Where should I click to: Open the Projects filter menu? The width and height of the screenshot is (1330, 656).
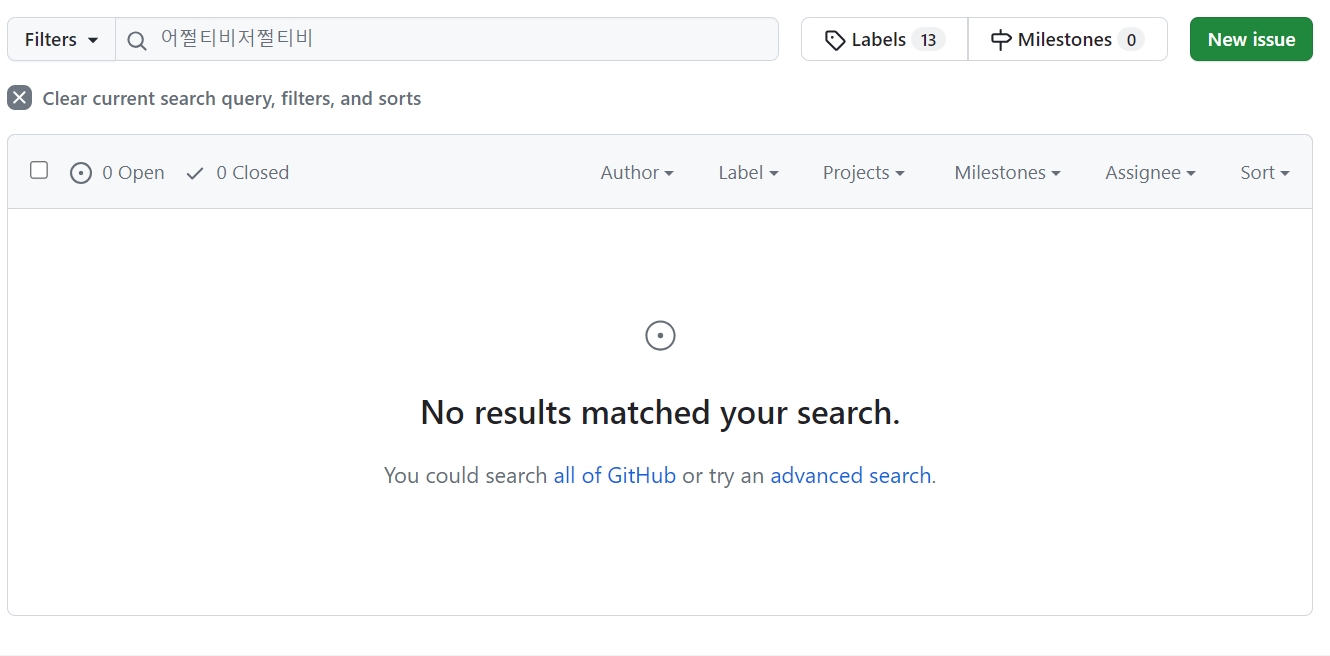(x=863, y=172)
